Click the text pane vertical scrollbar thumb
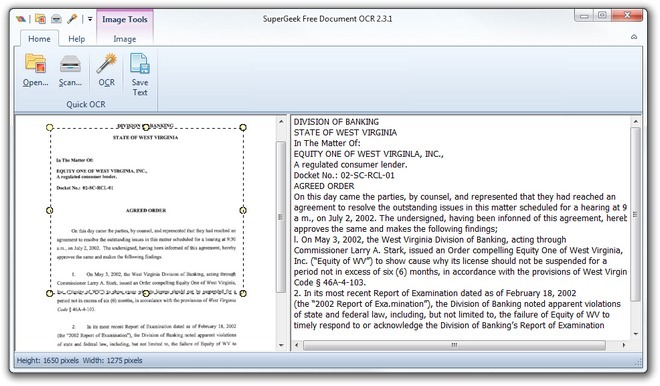This screenshot has width=660, height=386. pyautogui.click(x=636, y=214)
